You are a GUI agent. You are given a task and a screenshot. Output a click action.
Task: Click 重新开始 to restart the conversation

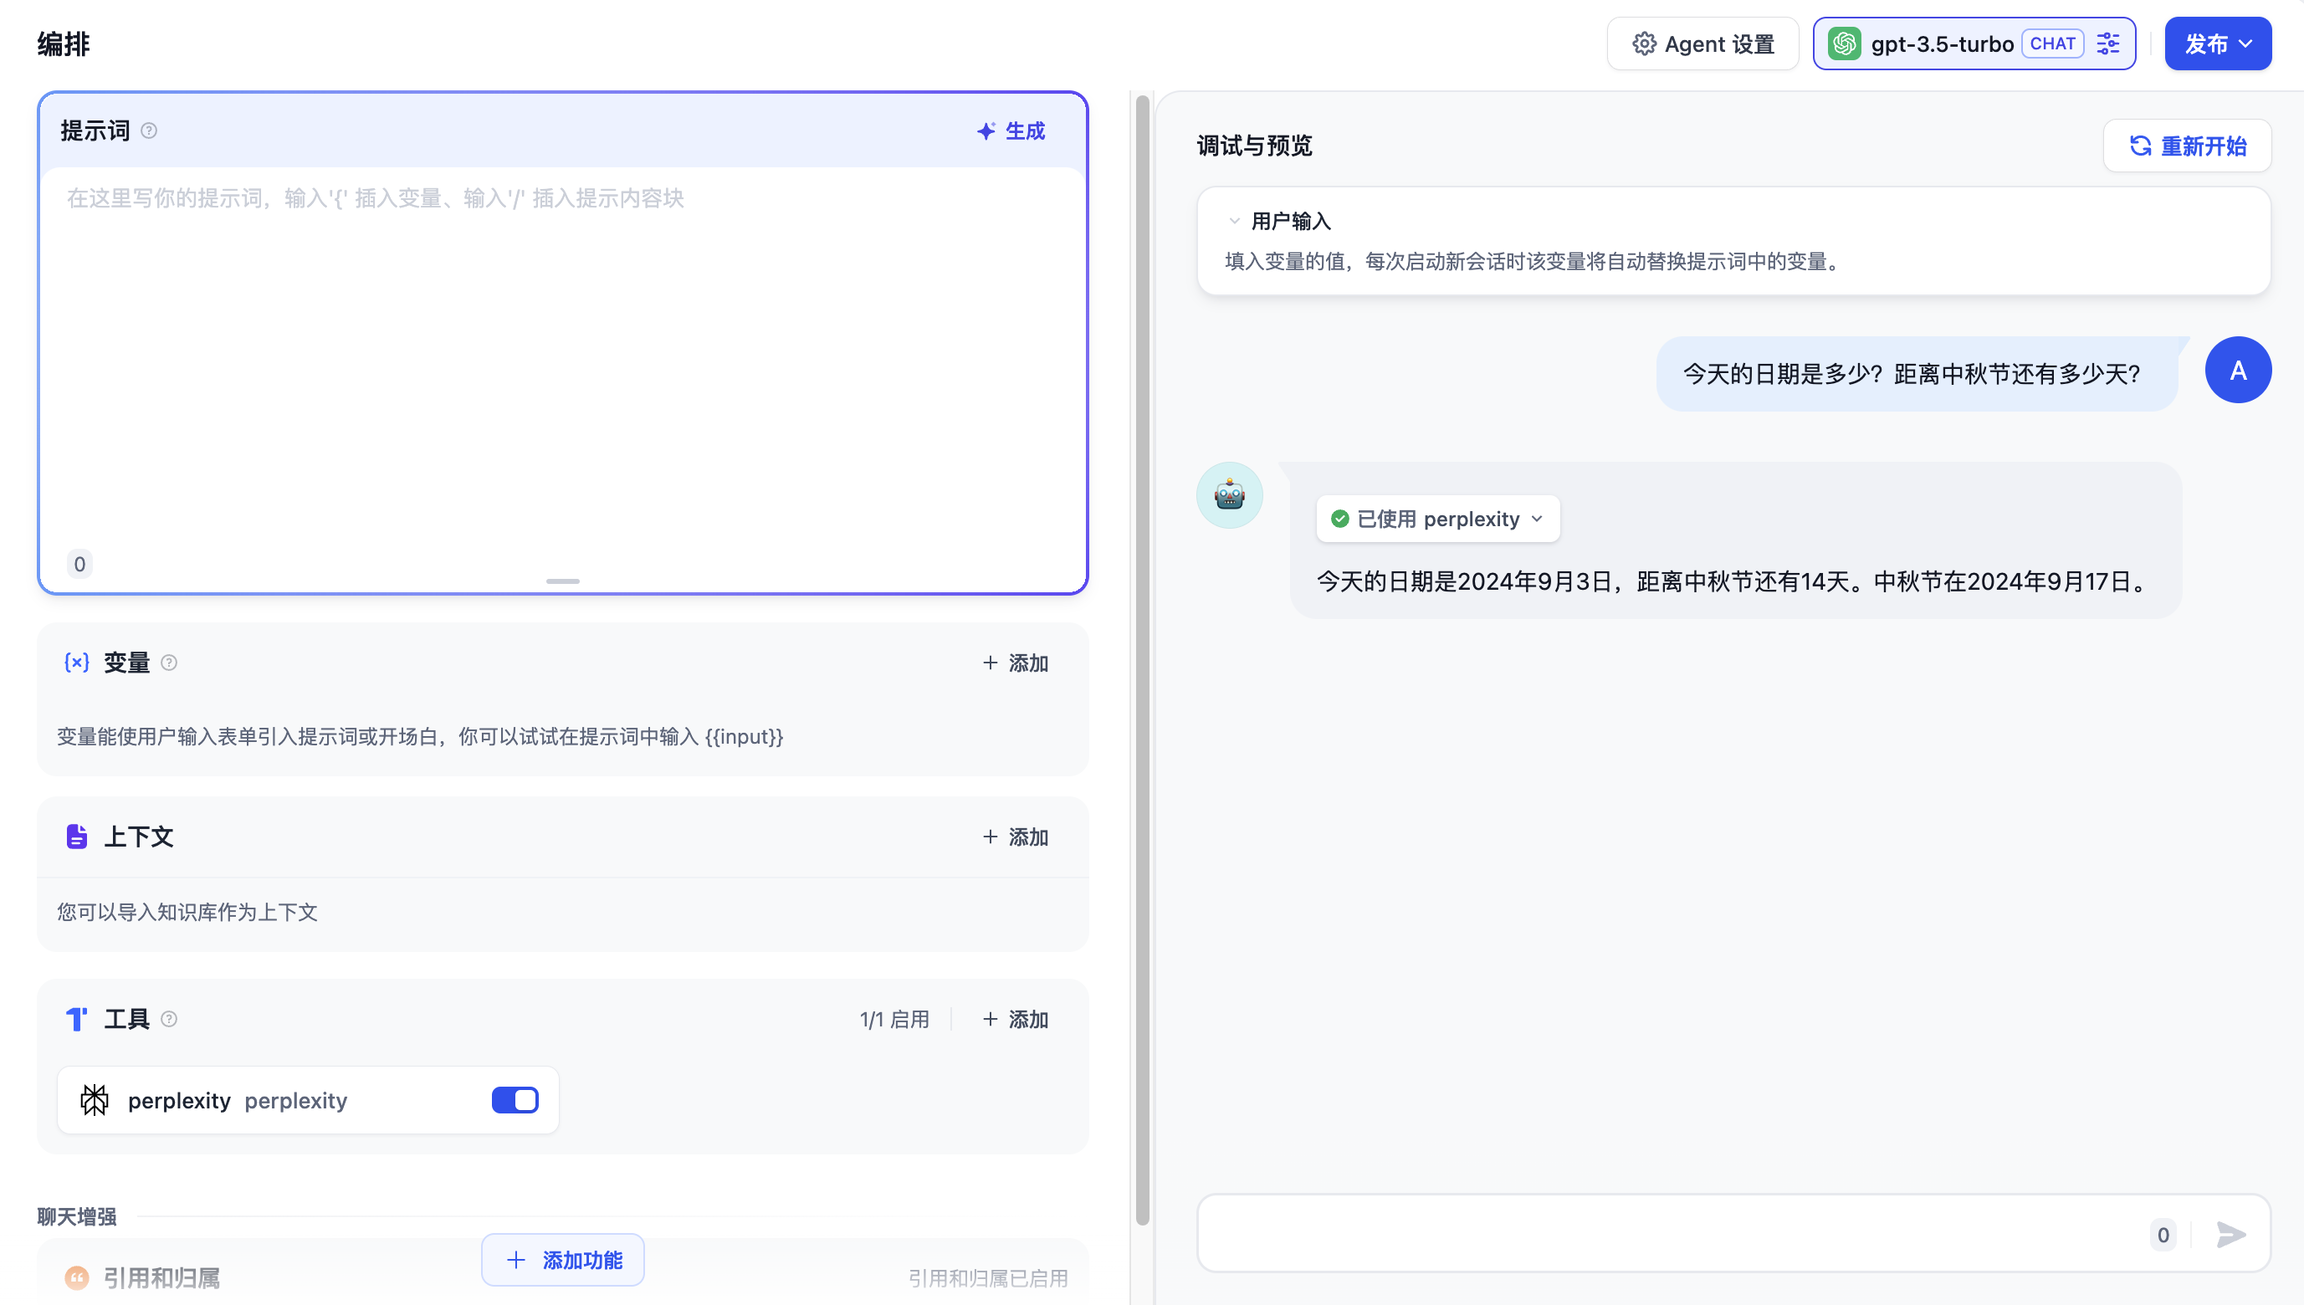point(2187,146)
